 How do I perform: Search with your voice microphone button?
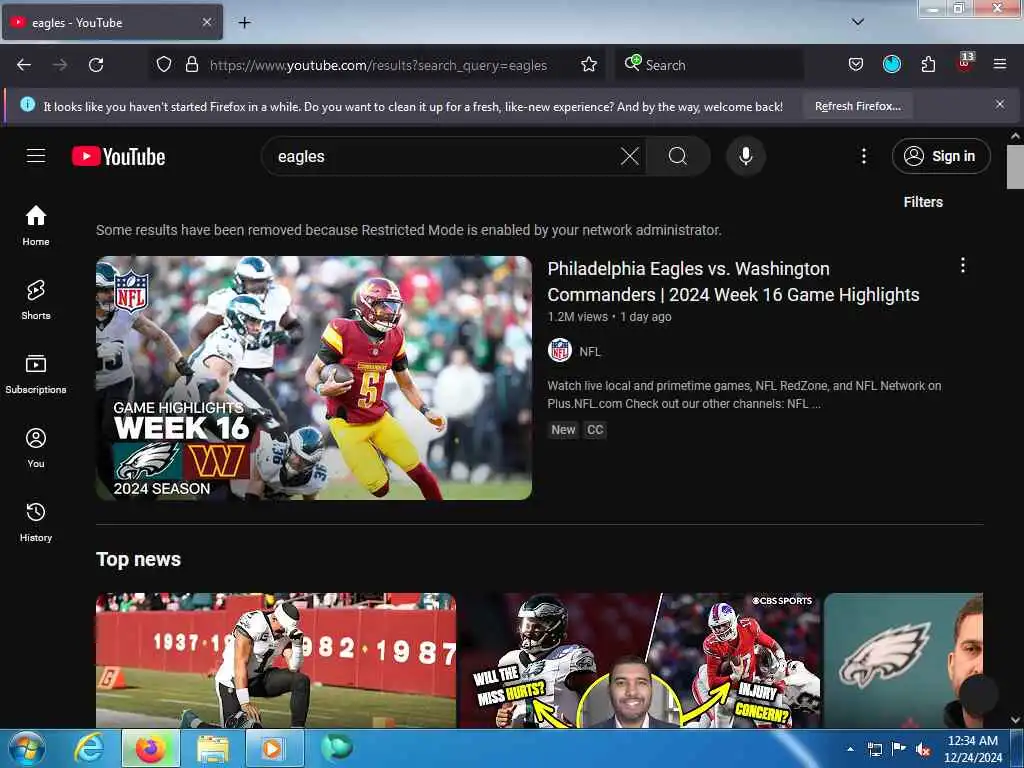746,157
